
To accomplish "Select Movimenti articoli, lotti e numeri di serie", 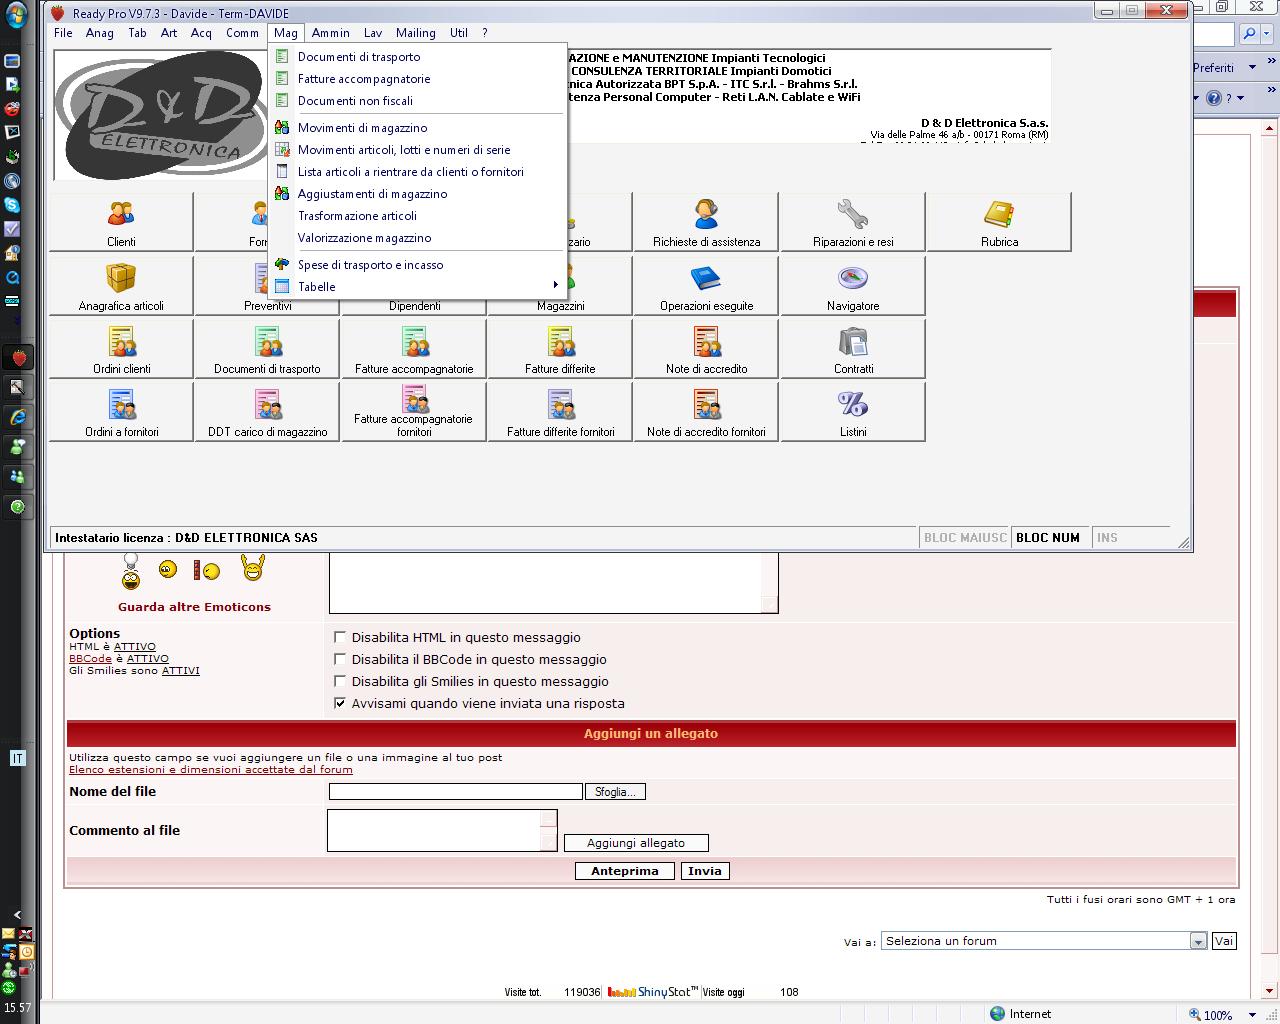I will pos(418,150).
